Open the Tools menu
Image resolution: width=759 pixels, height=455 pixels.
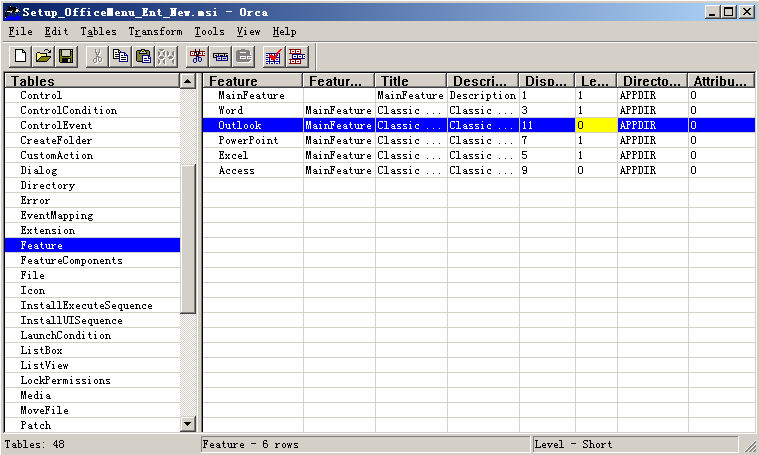point(209,31)
